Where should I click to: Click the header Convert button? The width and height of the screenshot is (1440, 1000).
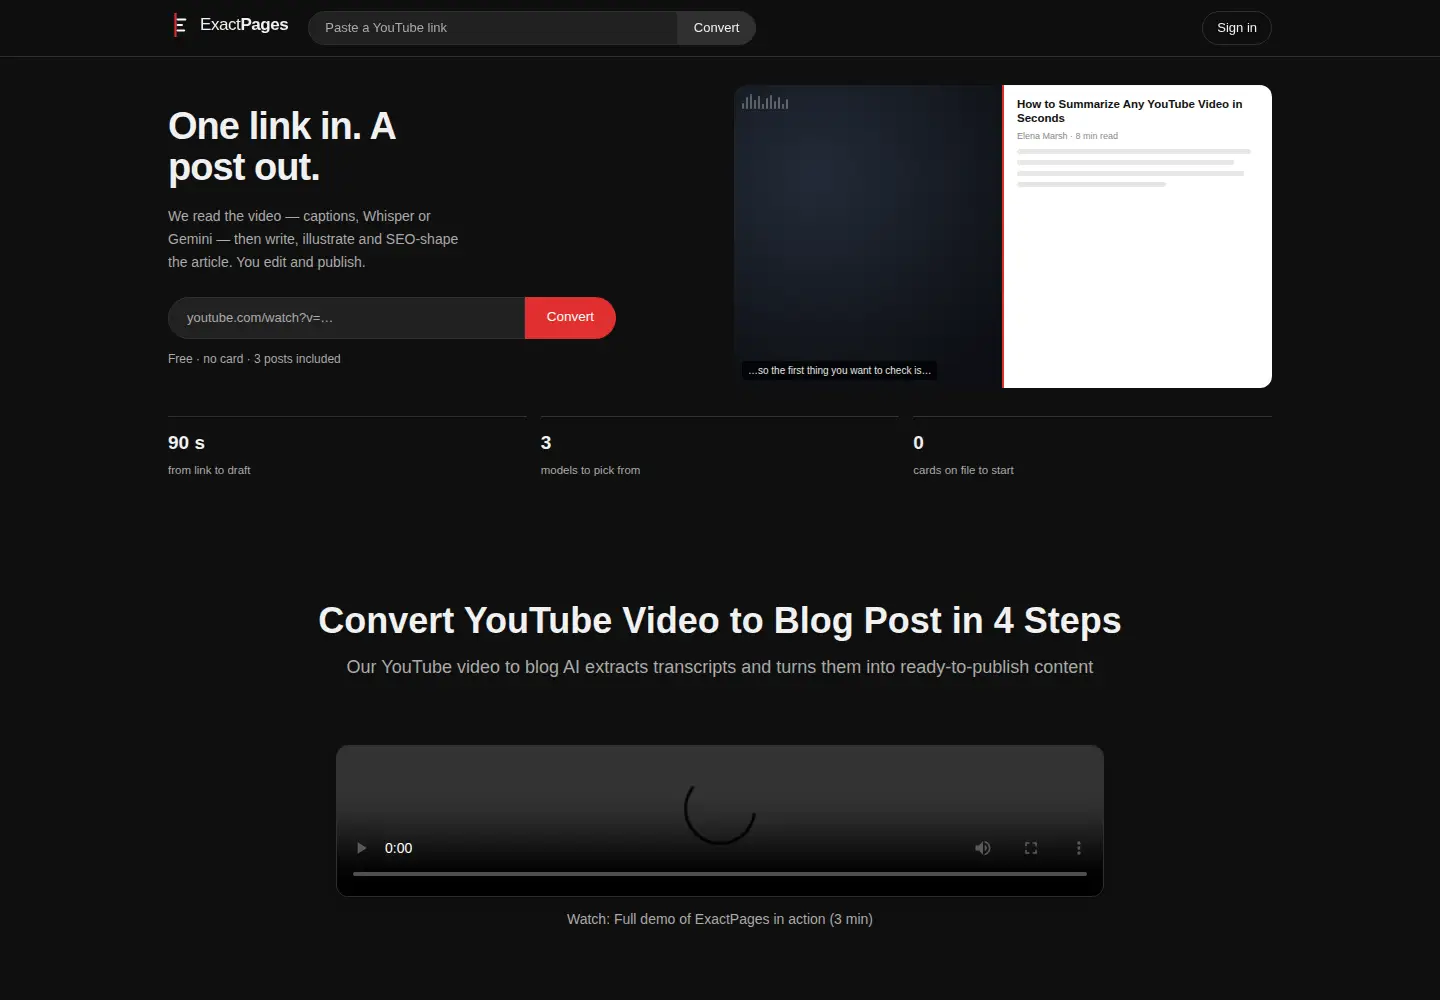(x=716, y=28)
